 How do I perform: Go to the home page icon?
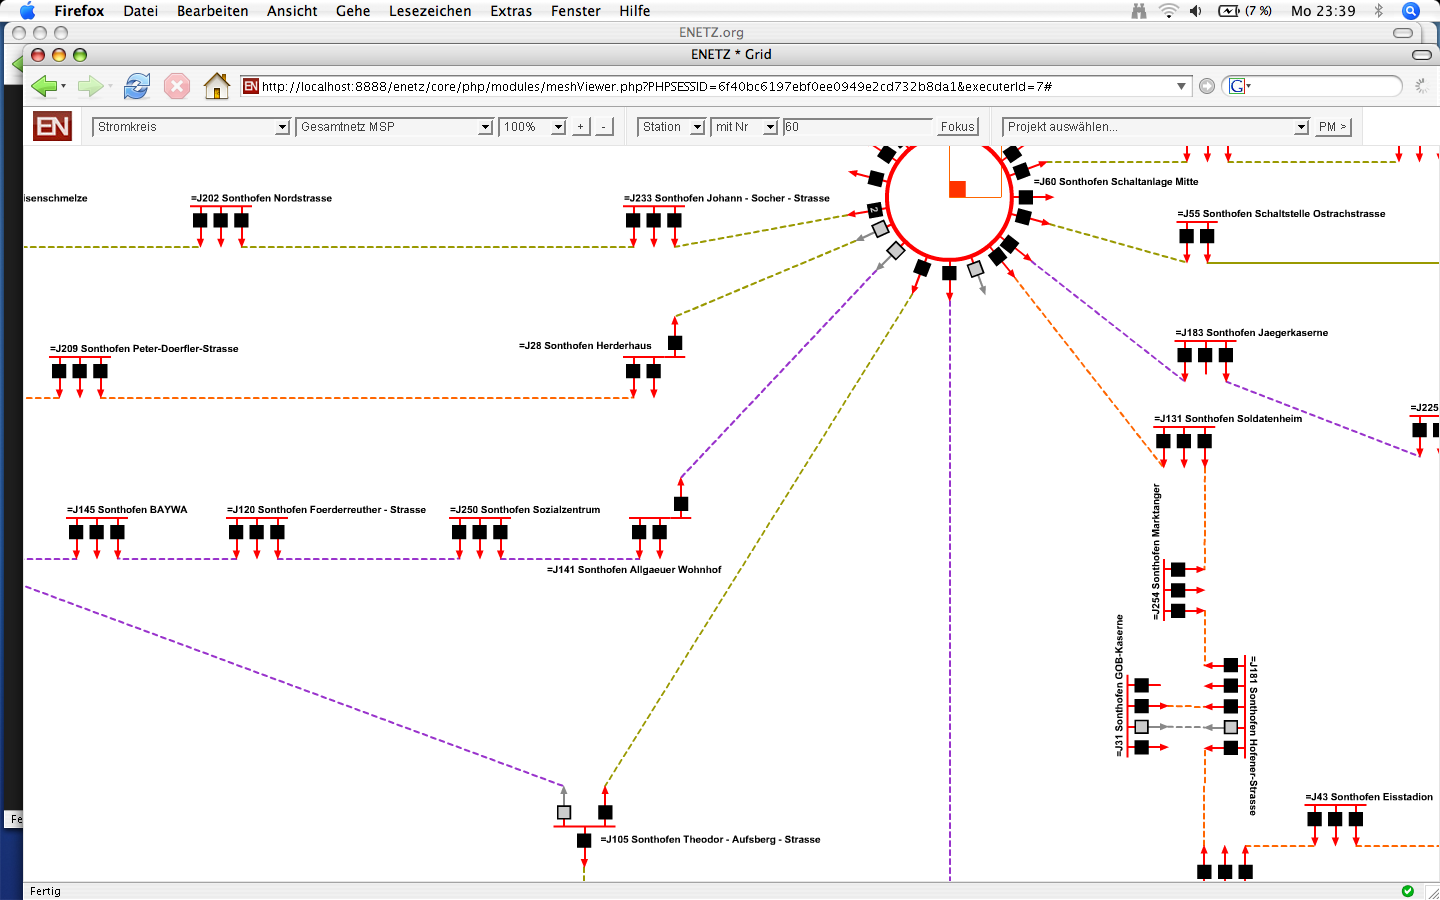216,87
